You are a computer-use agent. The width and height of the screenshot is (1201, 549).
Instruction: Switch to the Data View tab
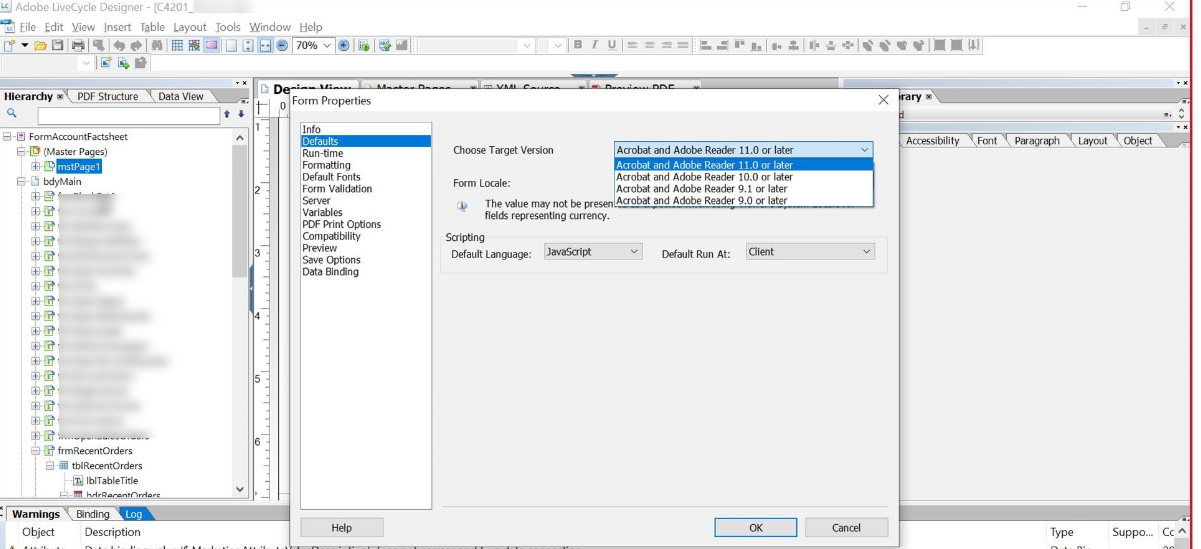[x=181, y=97]
